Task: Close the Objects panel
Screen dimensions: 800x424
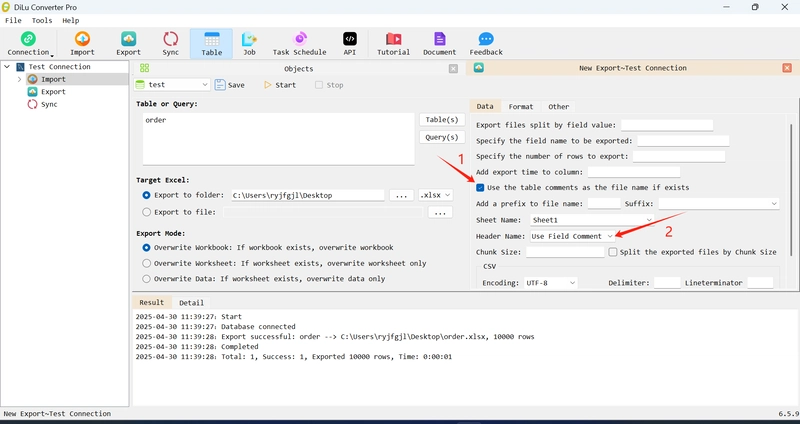Action: 453,68
